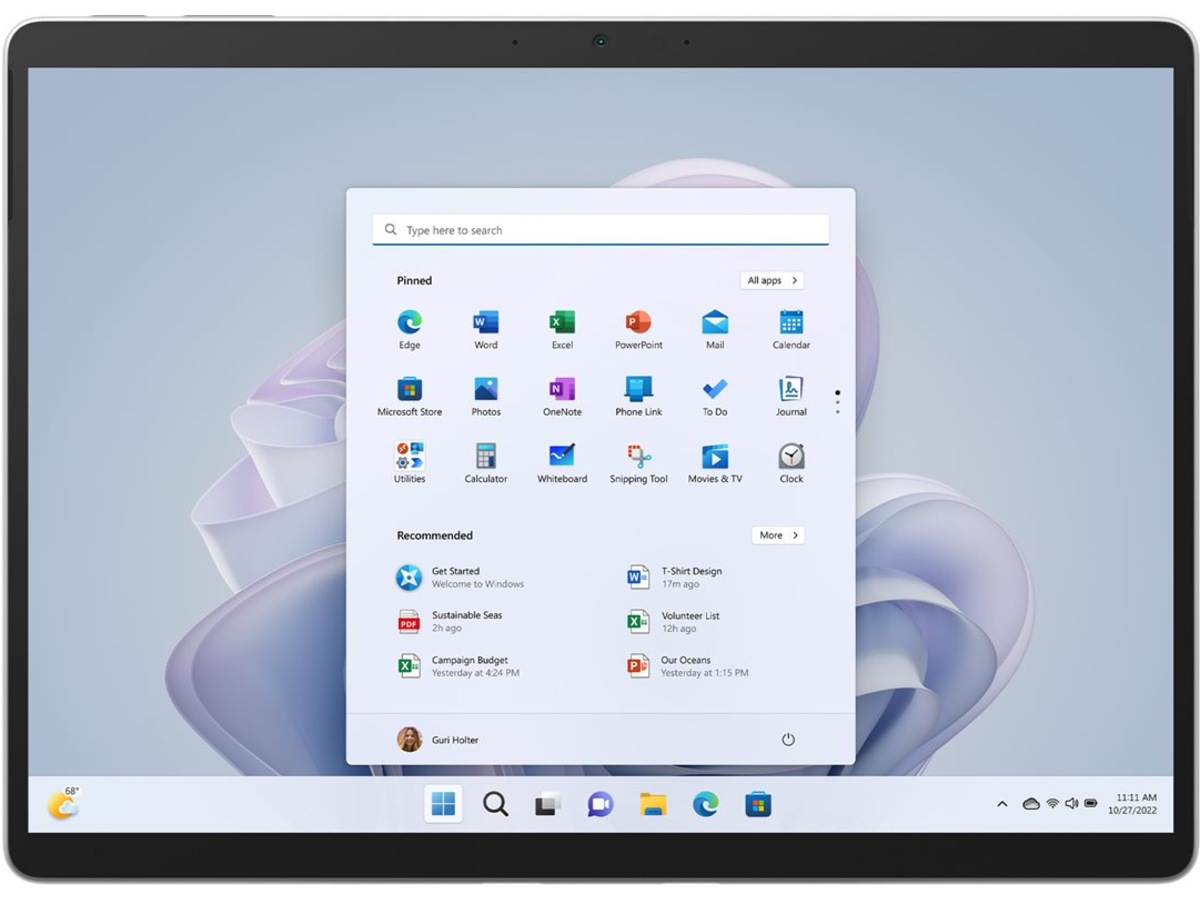The width and height of the screenshot is (1200, 900).
Task: Click the power button in Start menu
Action: pyautogui.click(x=788, y=740)
